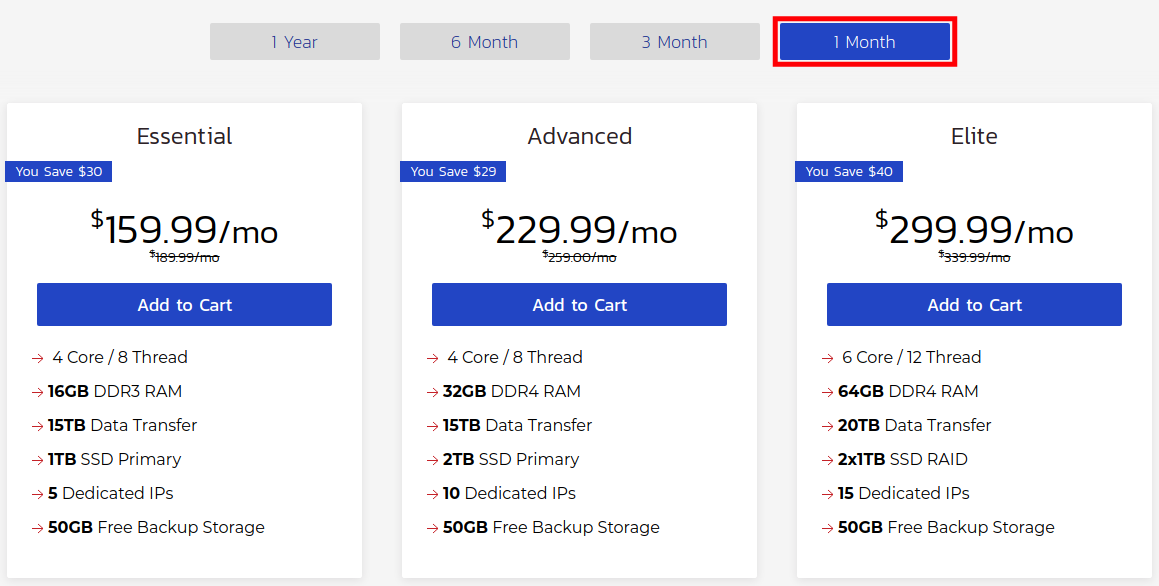Click the arrow icon beside 16GB DDR3 RAM
This screenshot has width=1159, height=586.
(38, 392)
